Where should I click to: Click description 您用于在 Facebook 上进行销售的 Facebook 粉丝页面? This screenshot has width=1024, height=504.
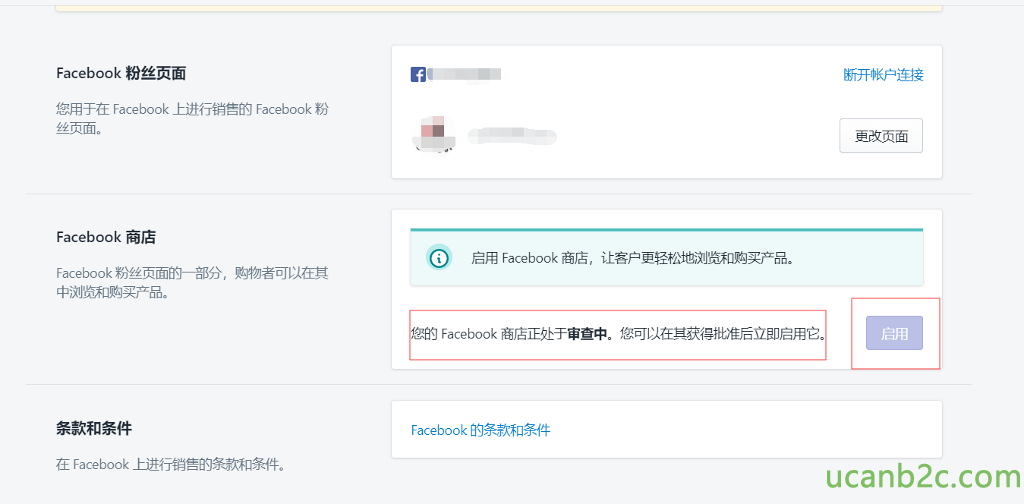pos(193,119)
